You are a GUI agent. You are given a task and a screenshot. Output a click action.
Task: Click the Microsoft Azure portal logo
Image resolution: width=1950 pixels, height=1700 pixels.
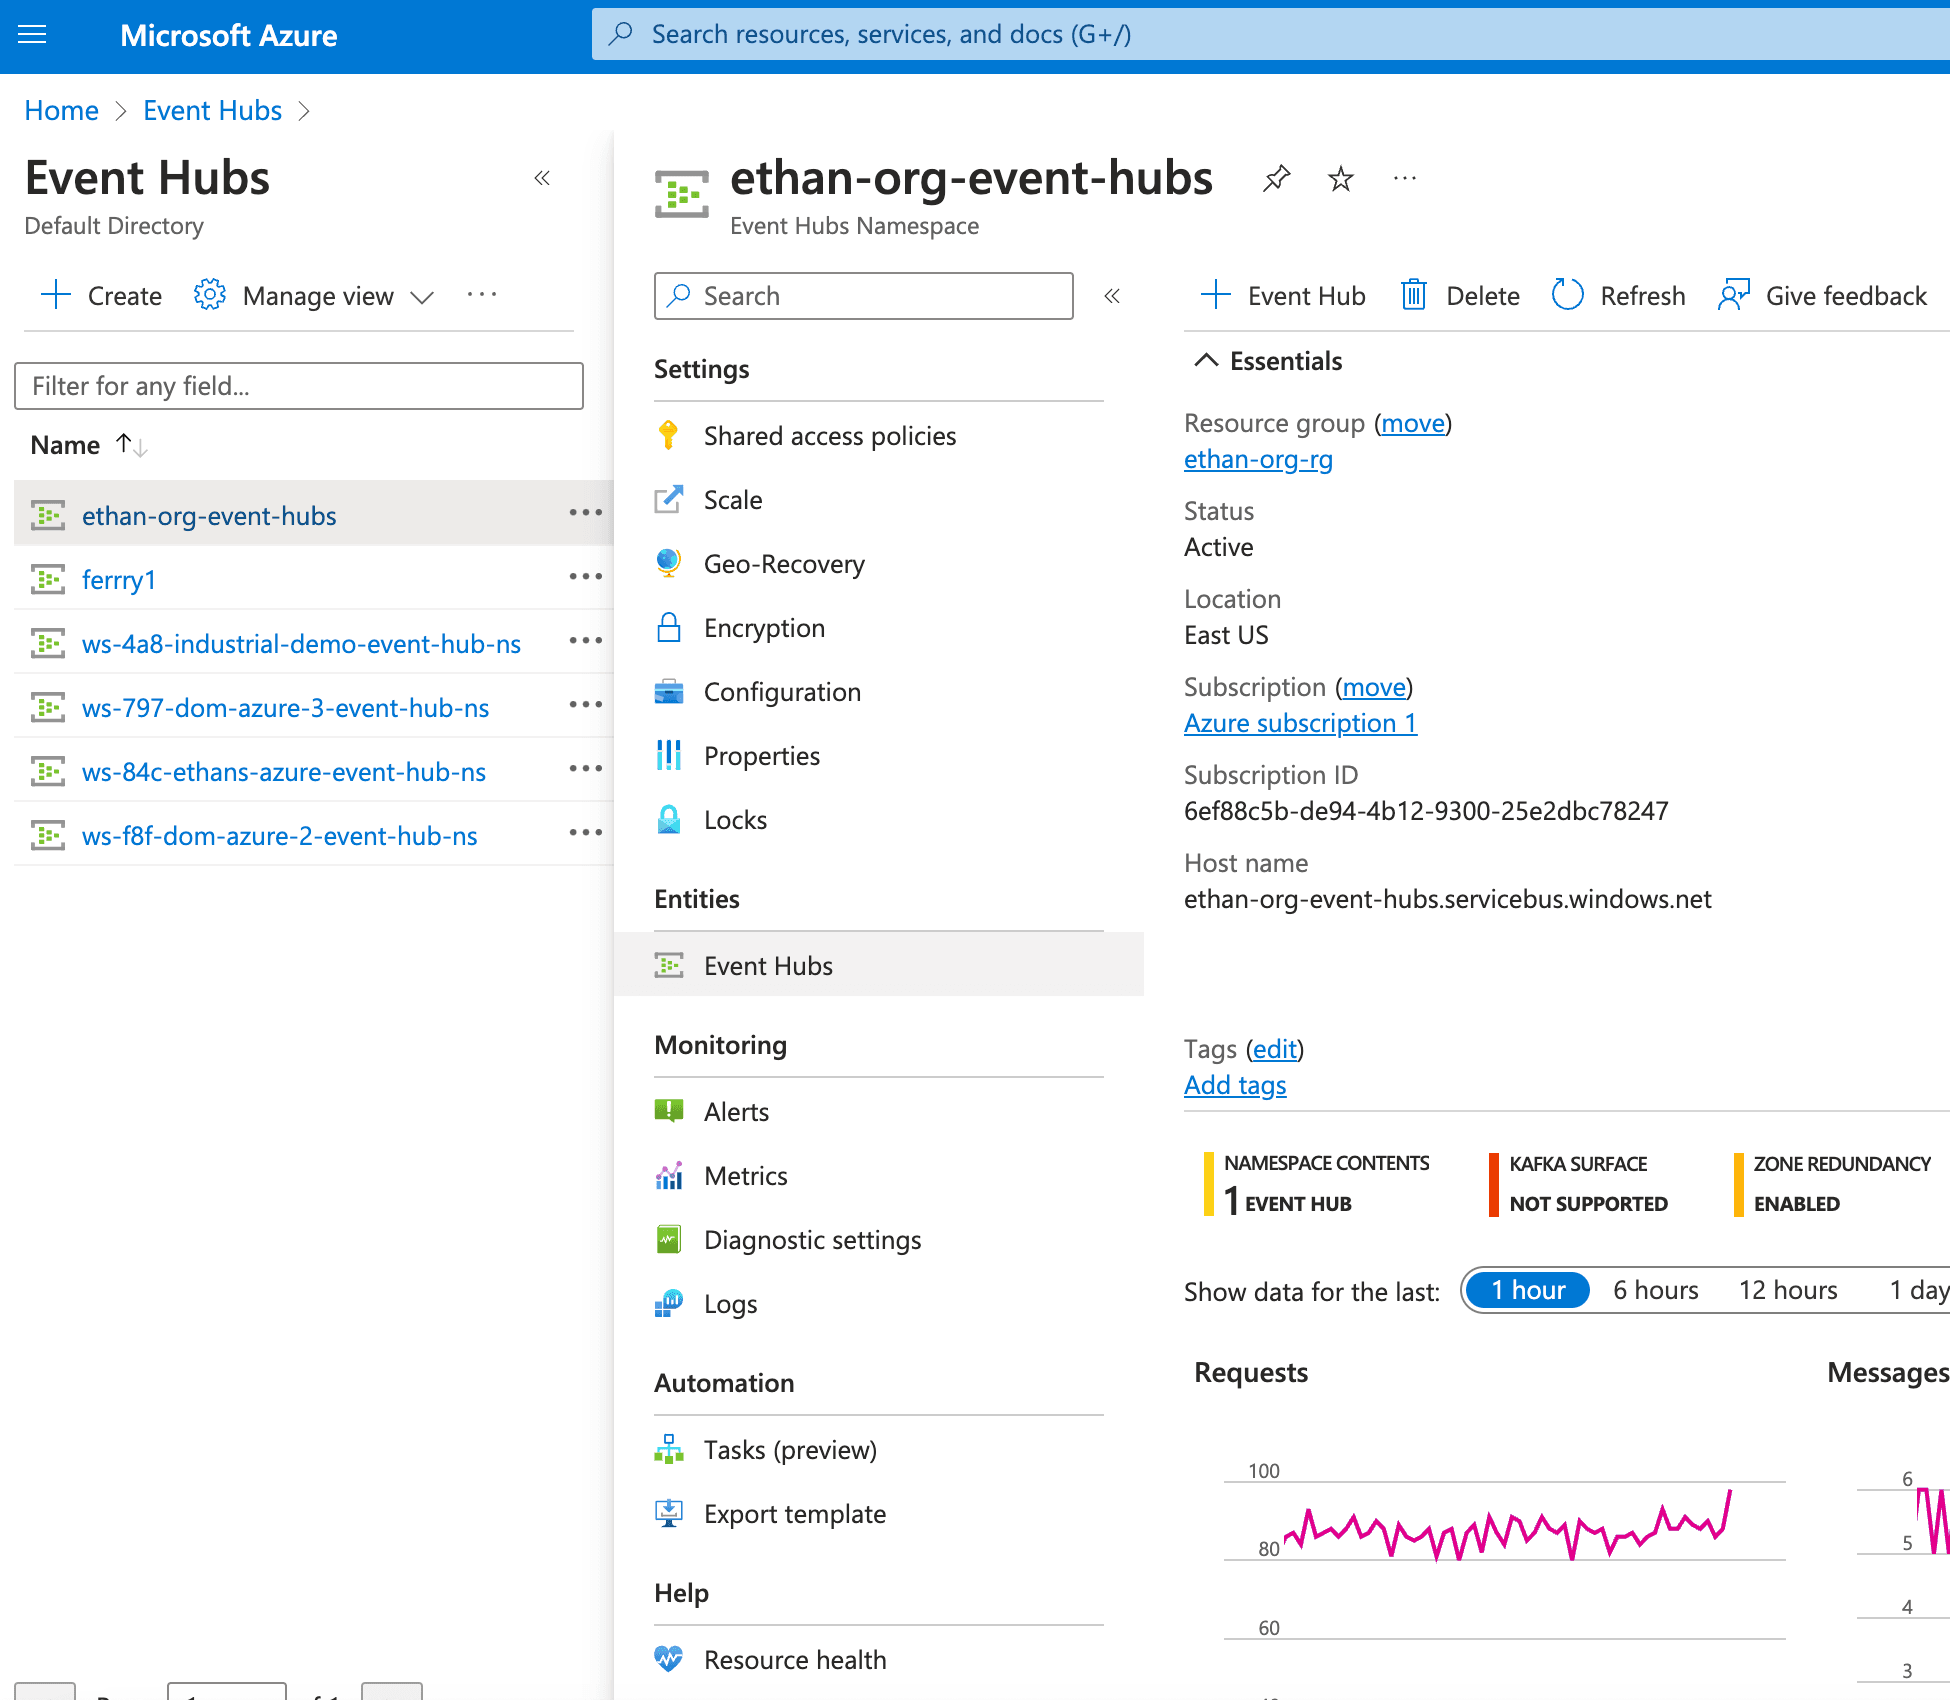coord(228,35)
